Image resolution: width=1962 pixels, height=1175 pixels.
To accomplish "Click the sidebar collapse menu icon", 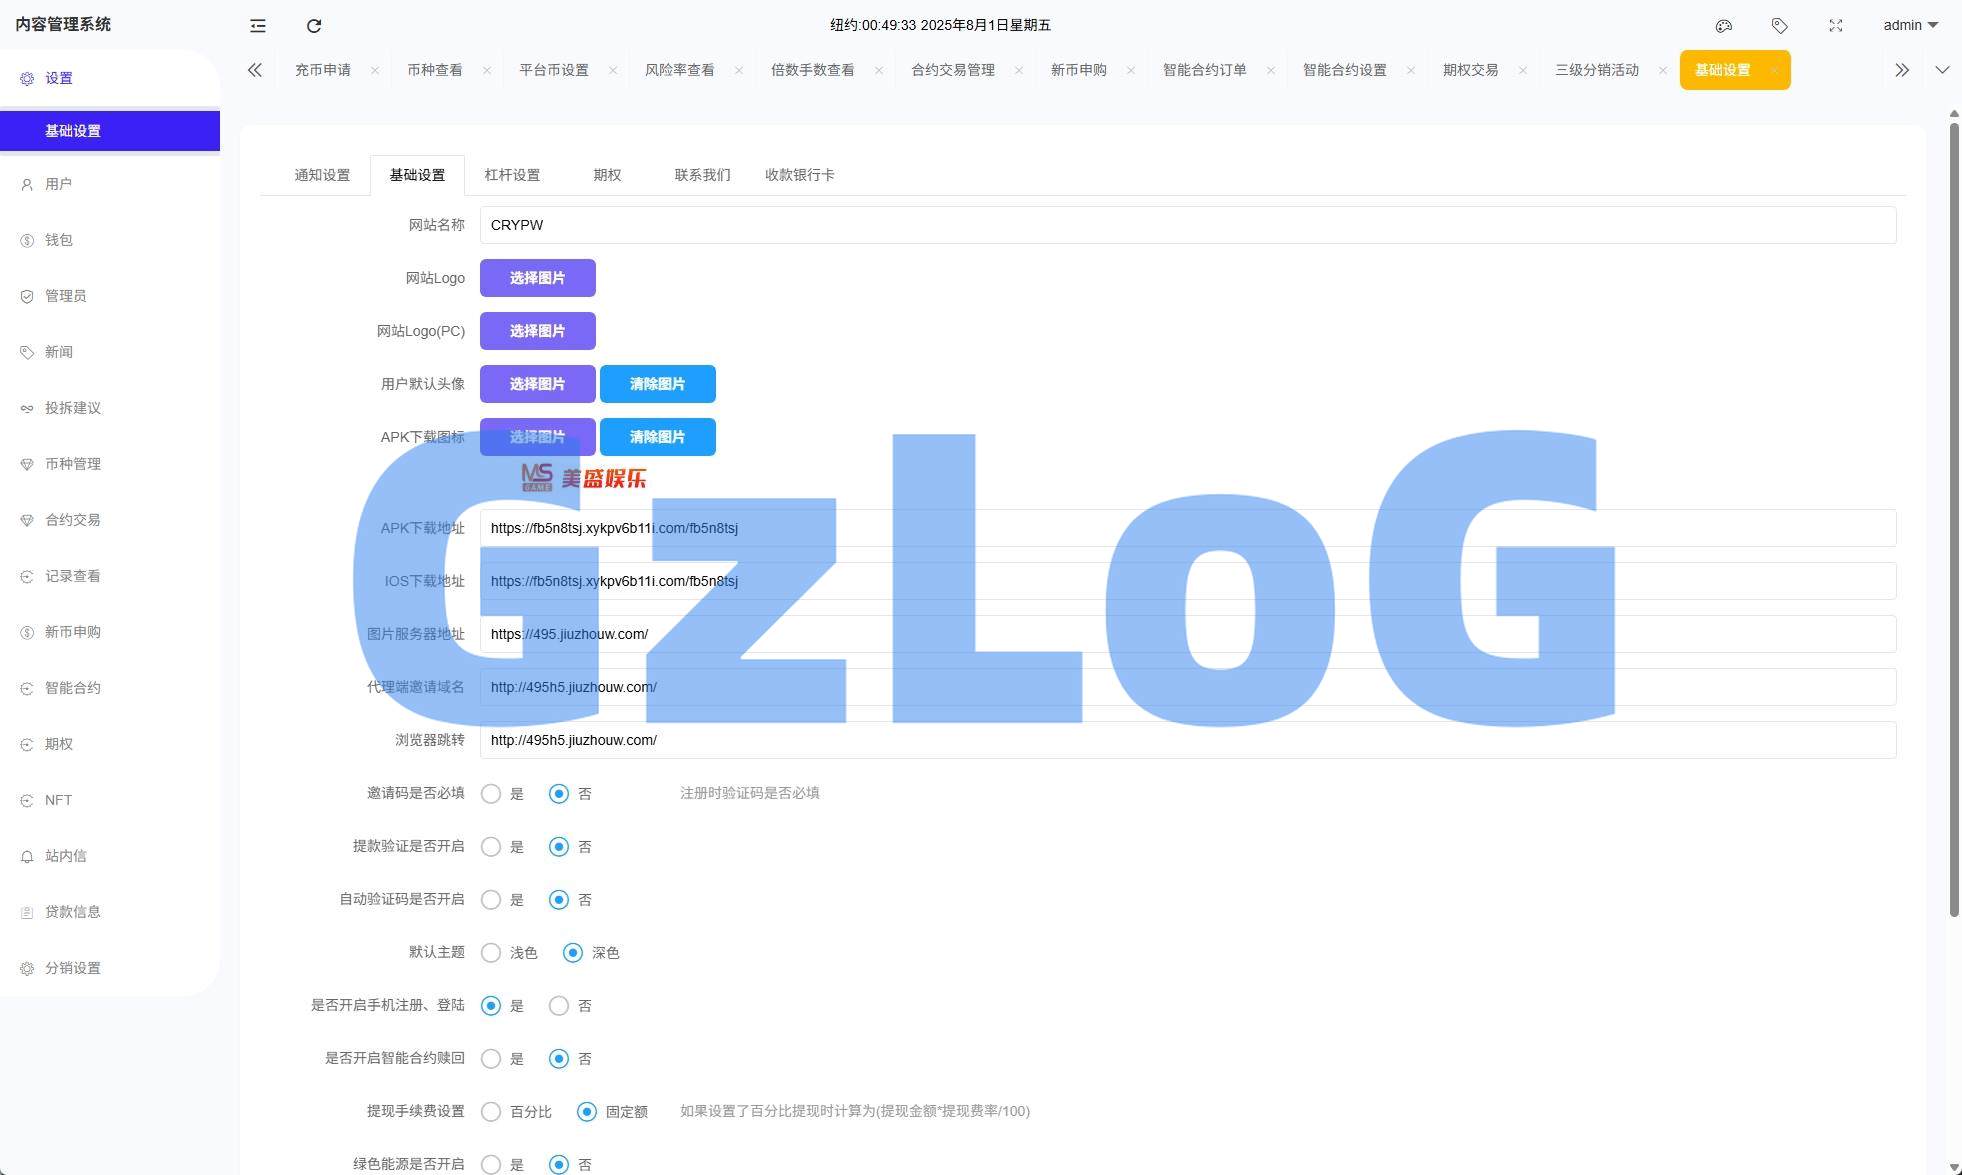I will point(258,26).
